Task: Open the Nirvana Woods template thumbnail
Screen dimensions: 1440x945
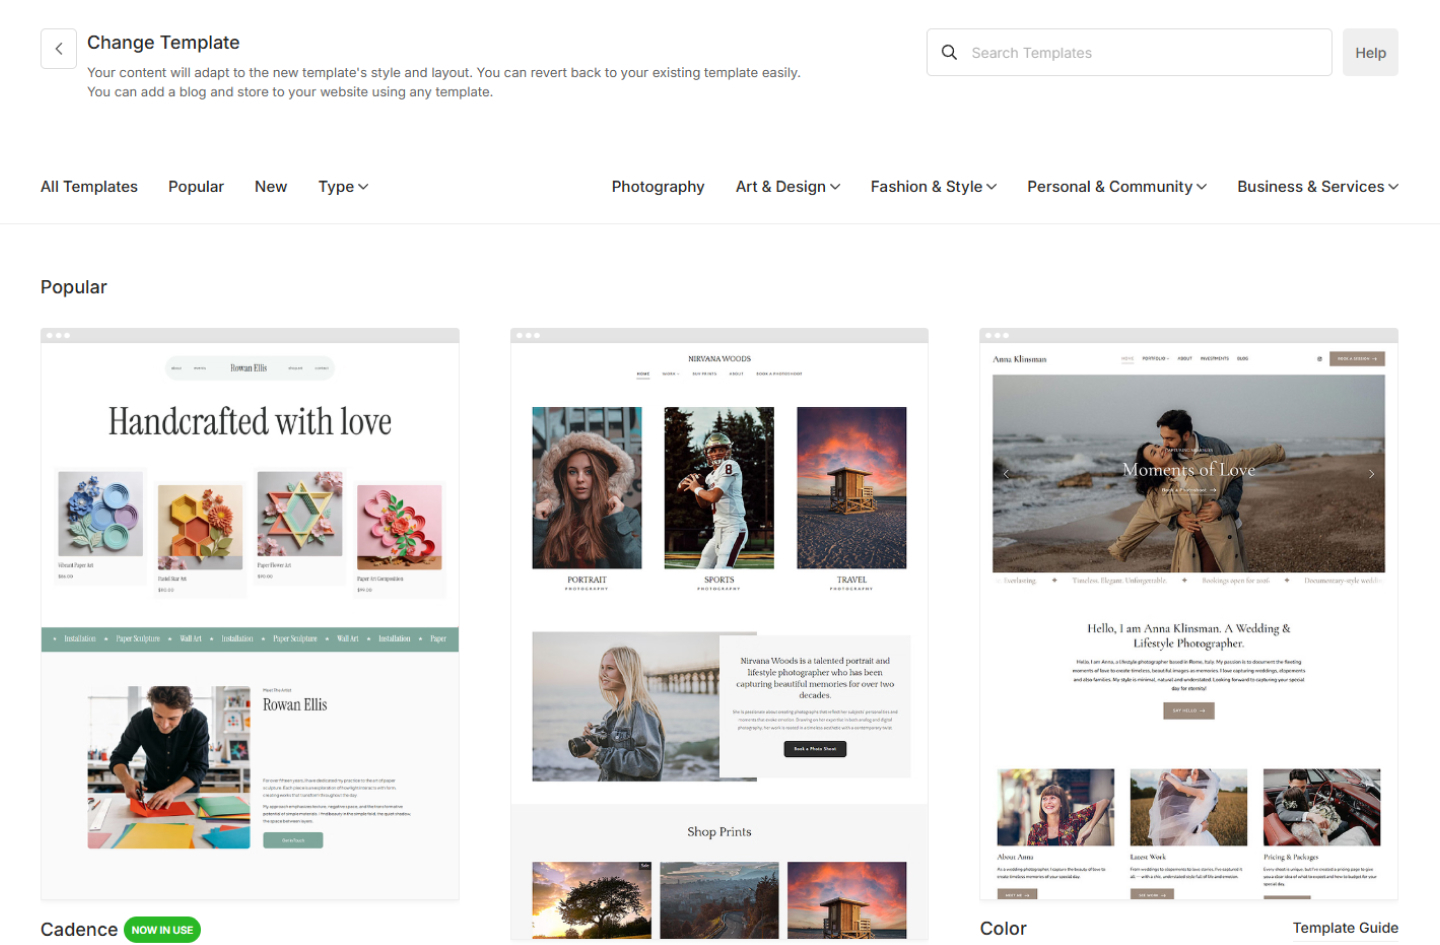Action: [x=719, y=634]
